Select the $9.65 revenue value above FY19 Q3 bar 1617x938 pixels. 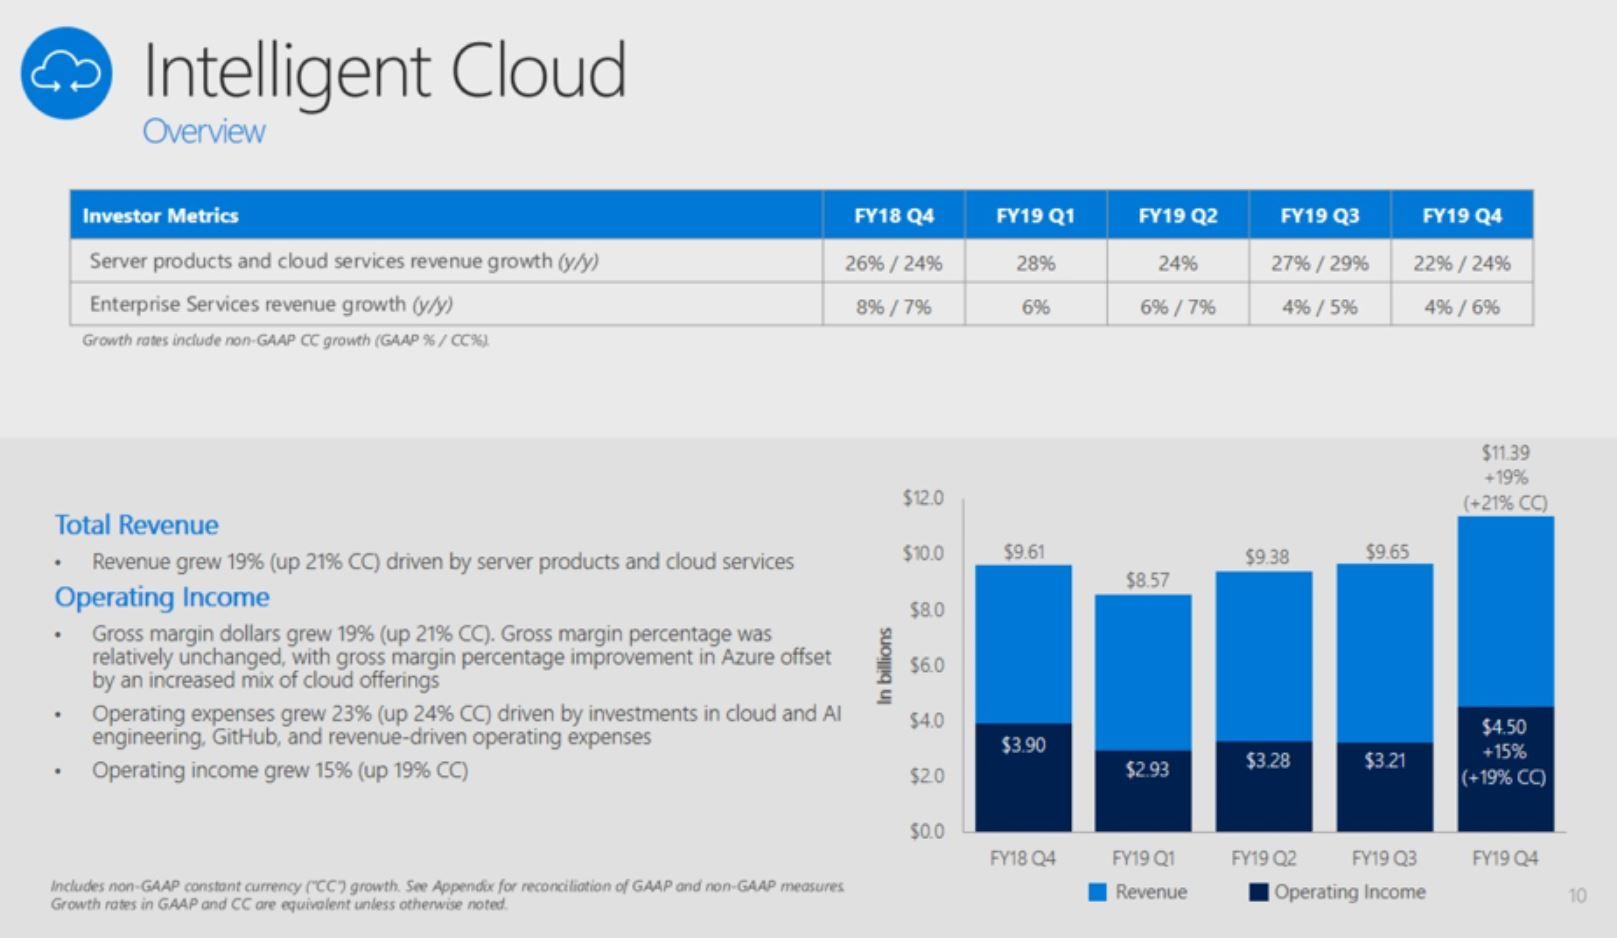(x=1386, y=552)
